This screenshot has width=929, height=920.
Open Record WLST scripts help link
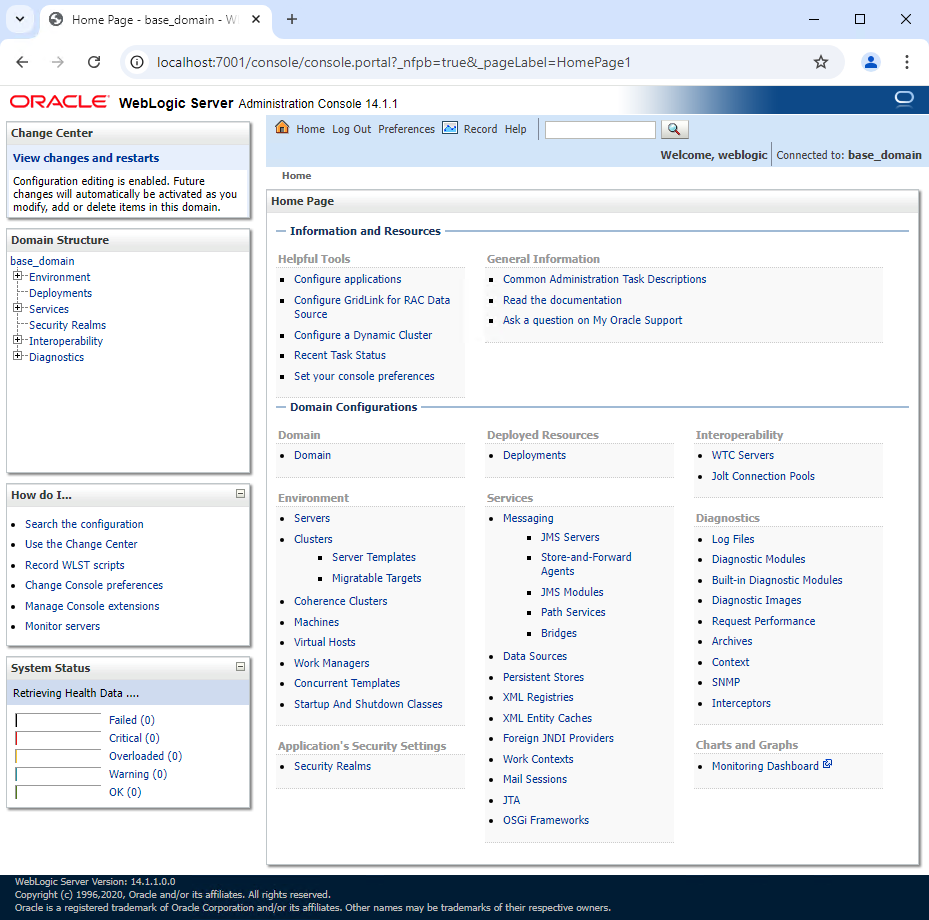[x=75, y=565]
